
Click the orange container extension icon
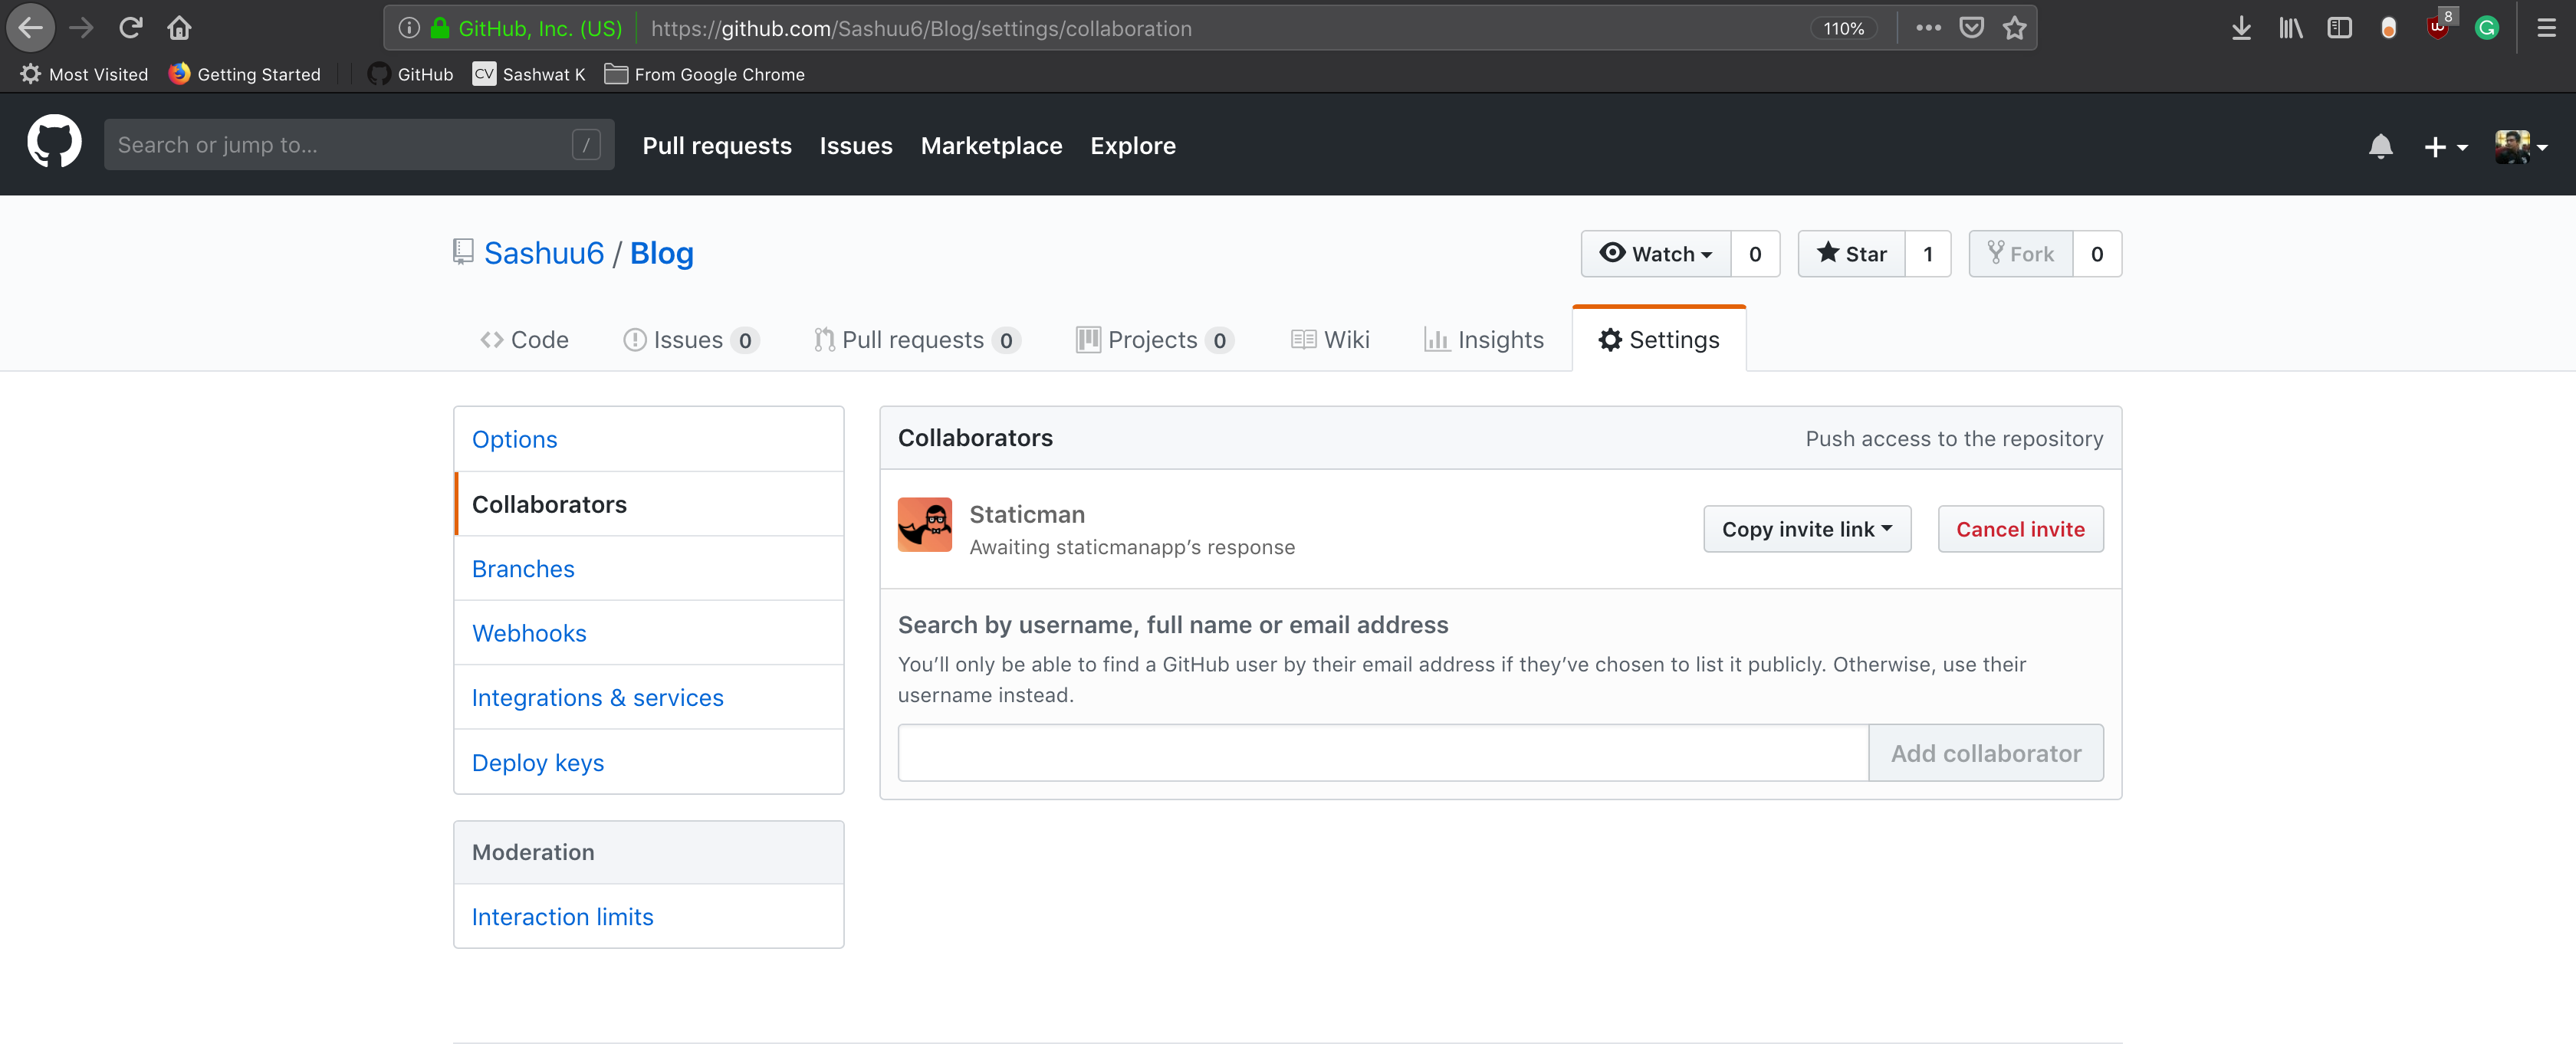point(2388,28)
